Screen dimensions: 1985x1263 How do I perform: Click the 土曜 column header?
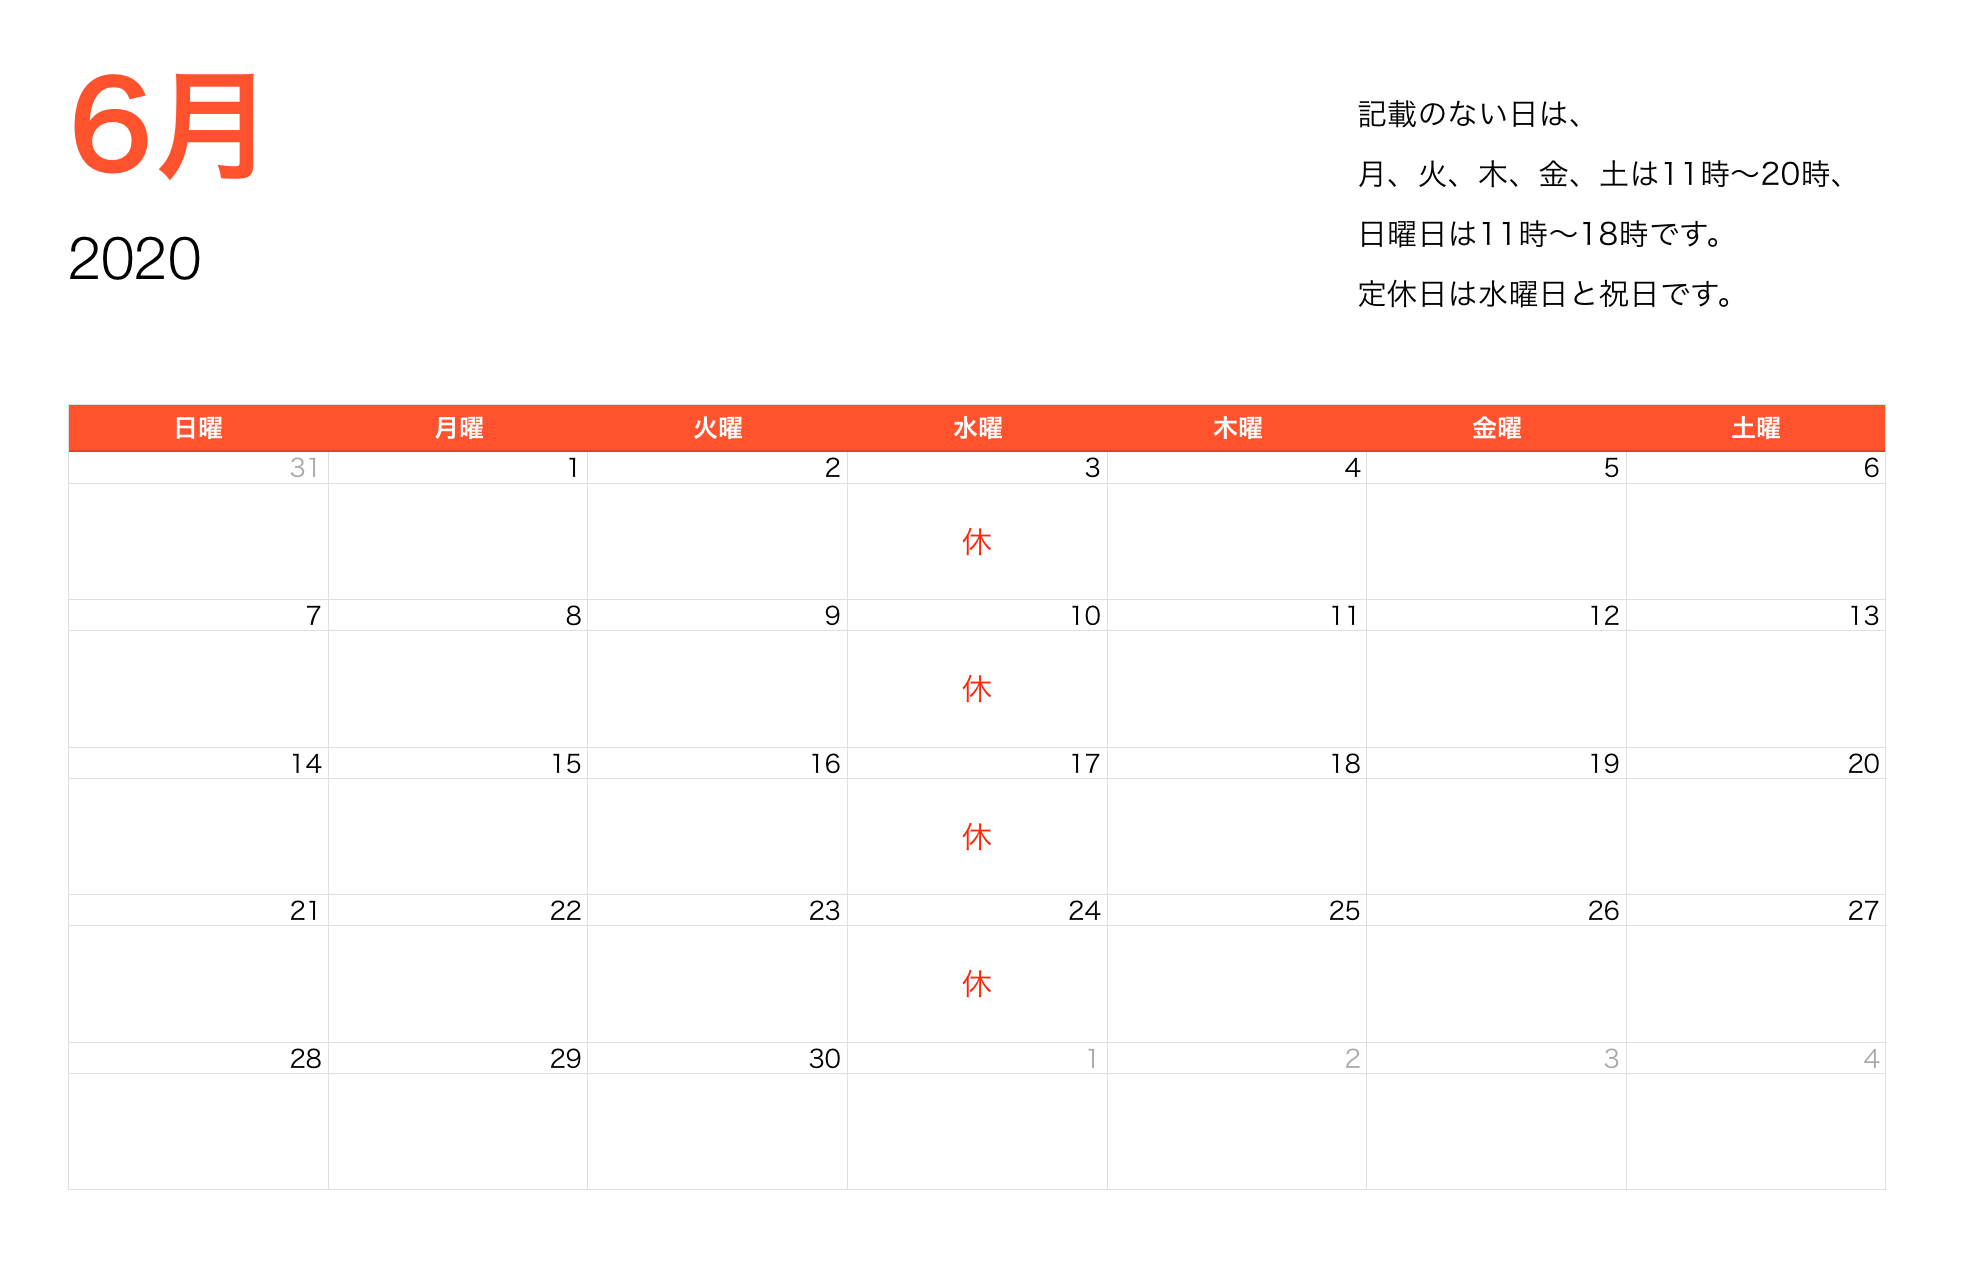pyautogui.click(x=1756, y=428)
